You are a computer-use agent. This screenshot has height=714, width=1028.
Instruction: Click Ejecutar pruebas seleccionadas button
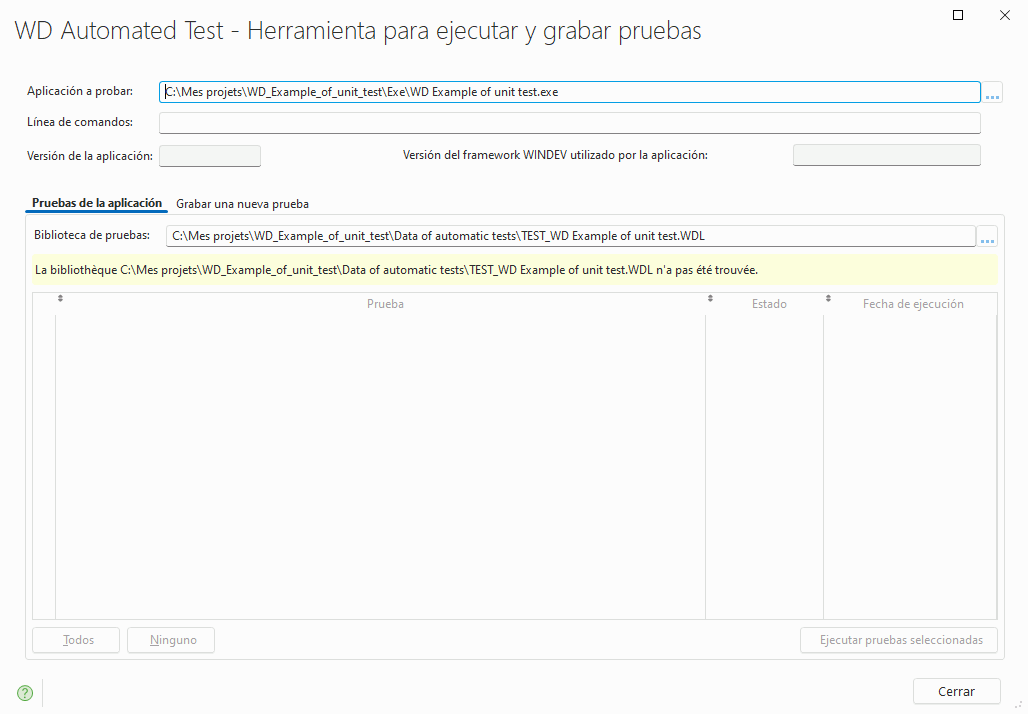[899, 640]
